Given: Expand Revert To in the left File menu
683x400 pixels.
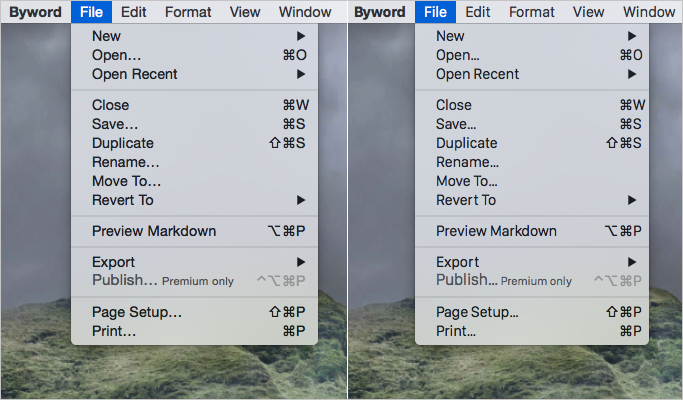Looking at the screenshot, I should click(194, 200).
